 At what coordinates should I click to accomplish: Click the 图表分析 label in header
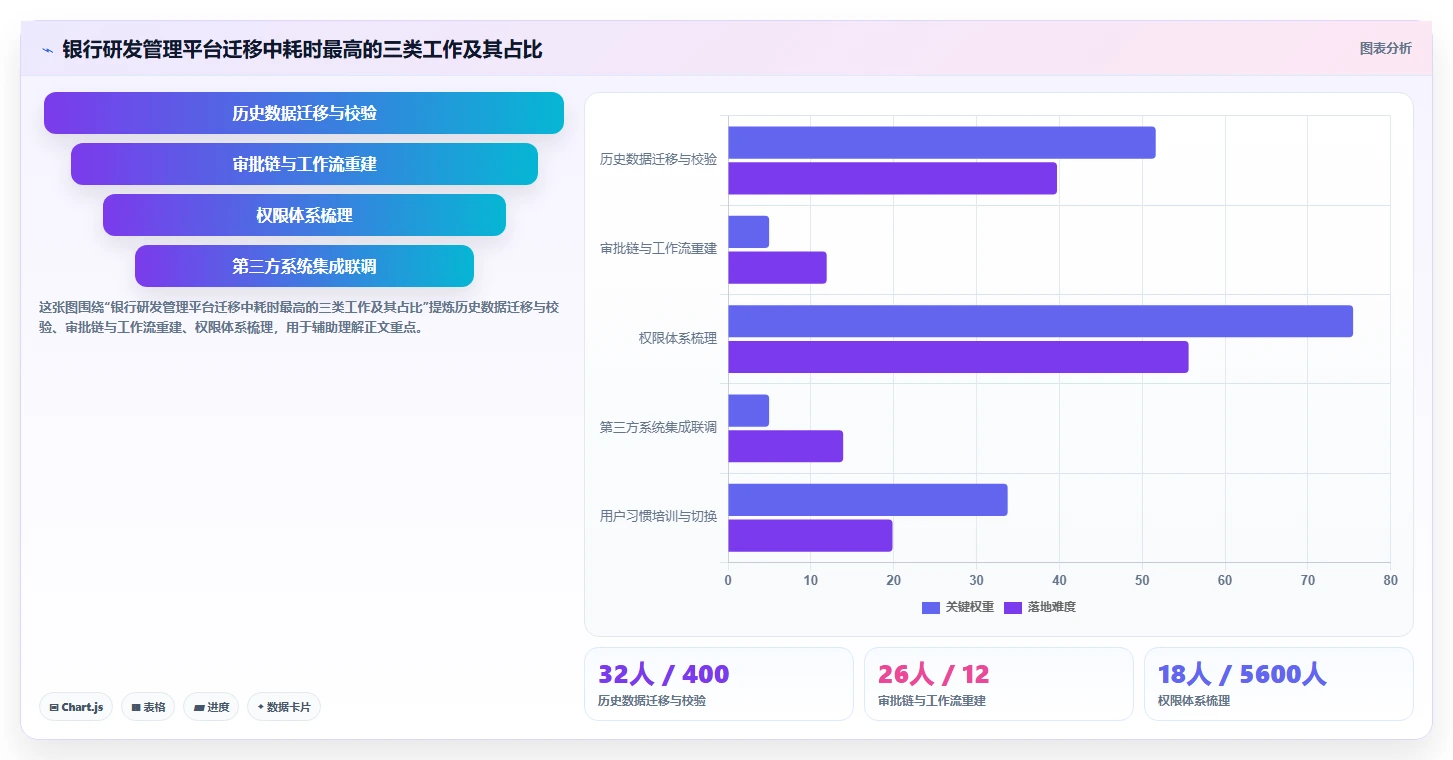click(x=1385, y=48)
